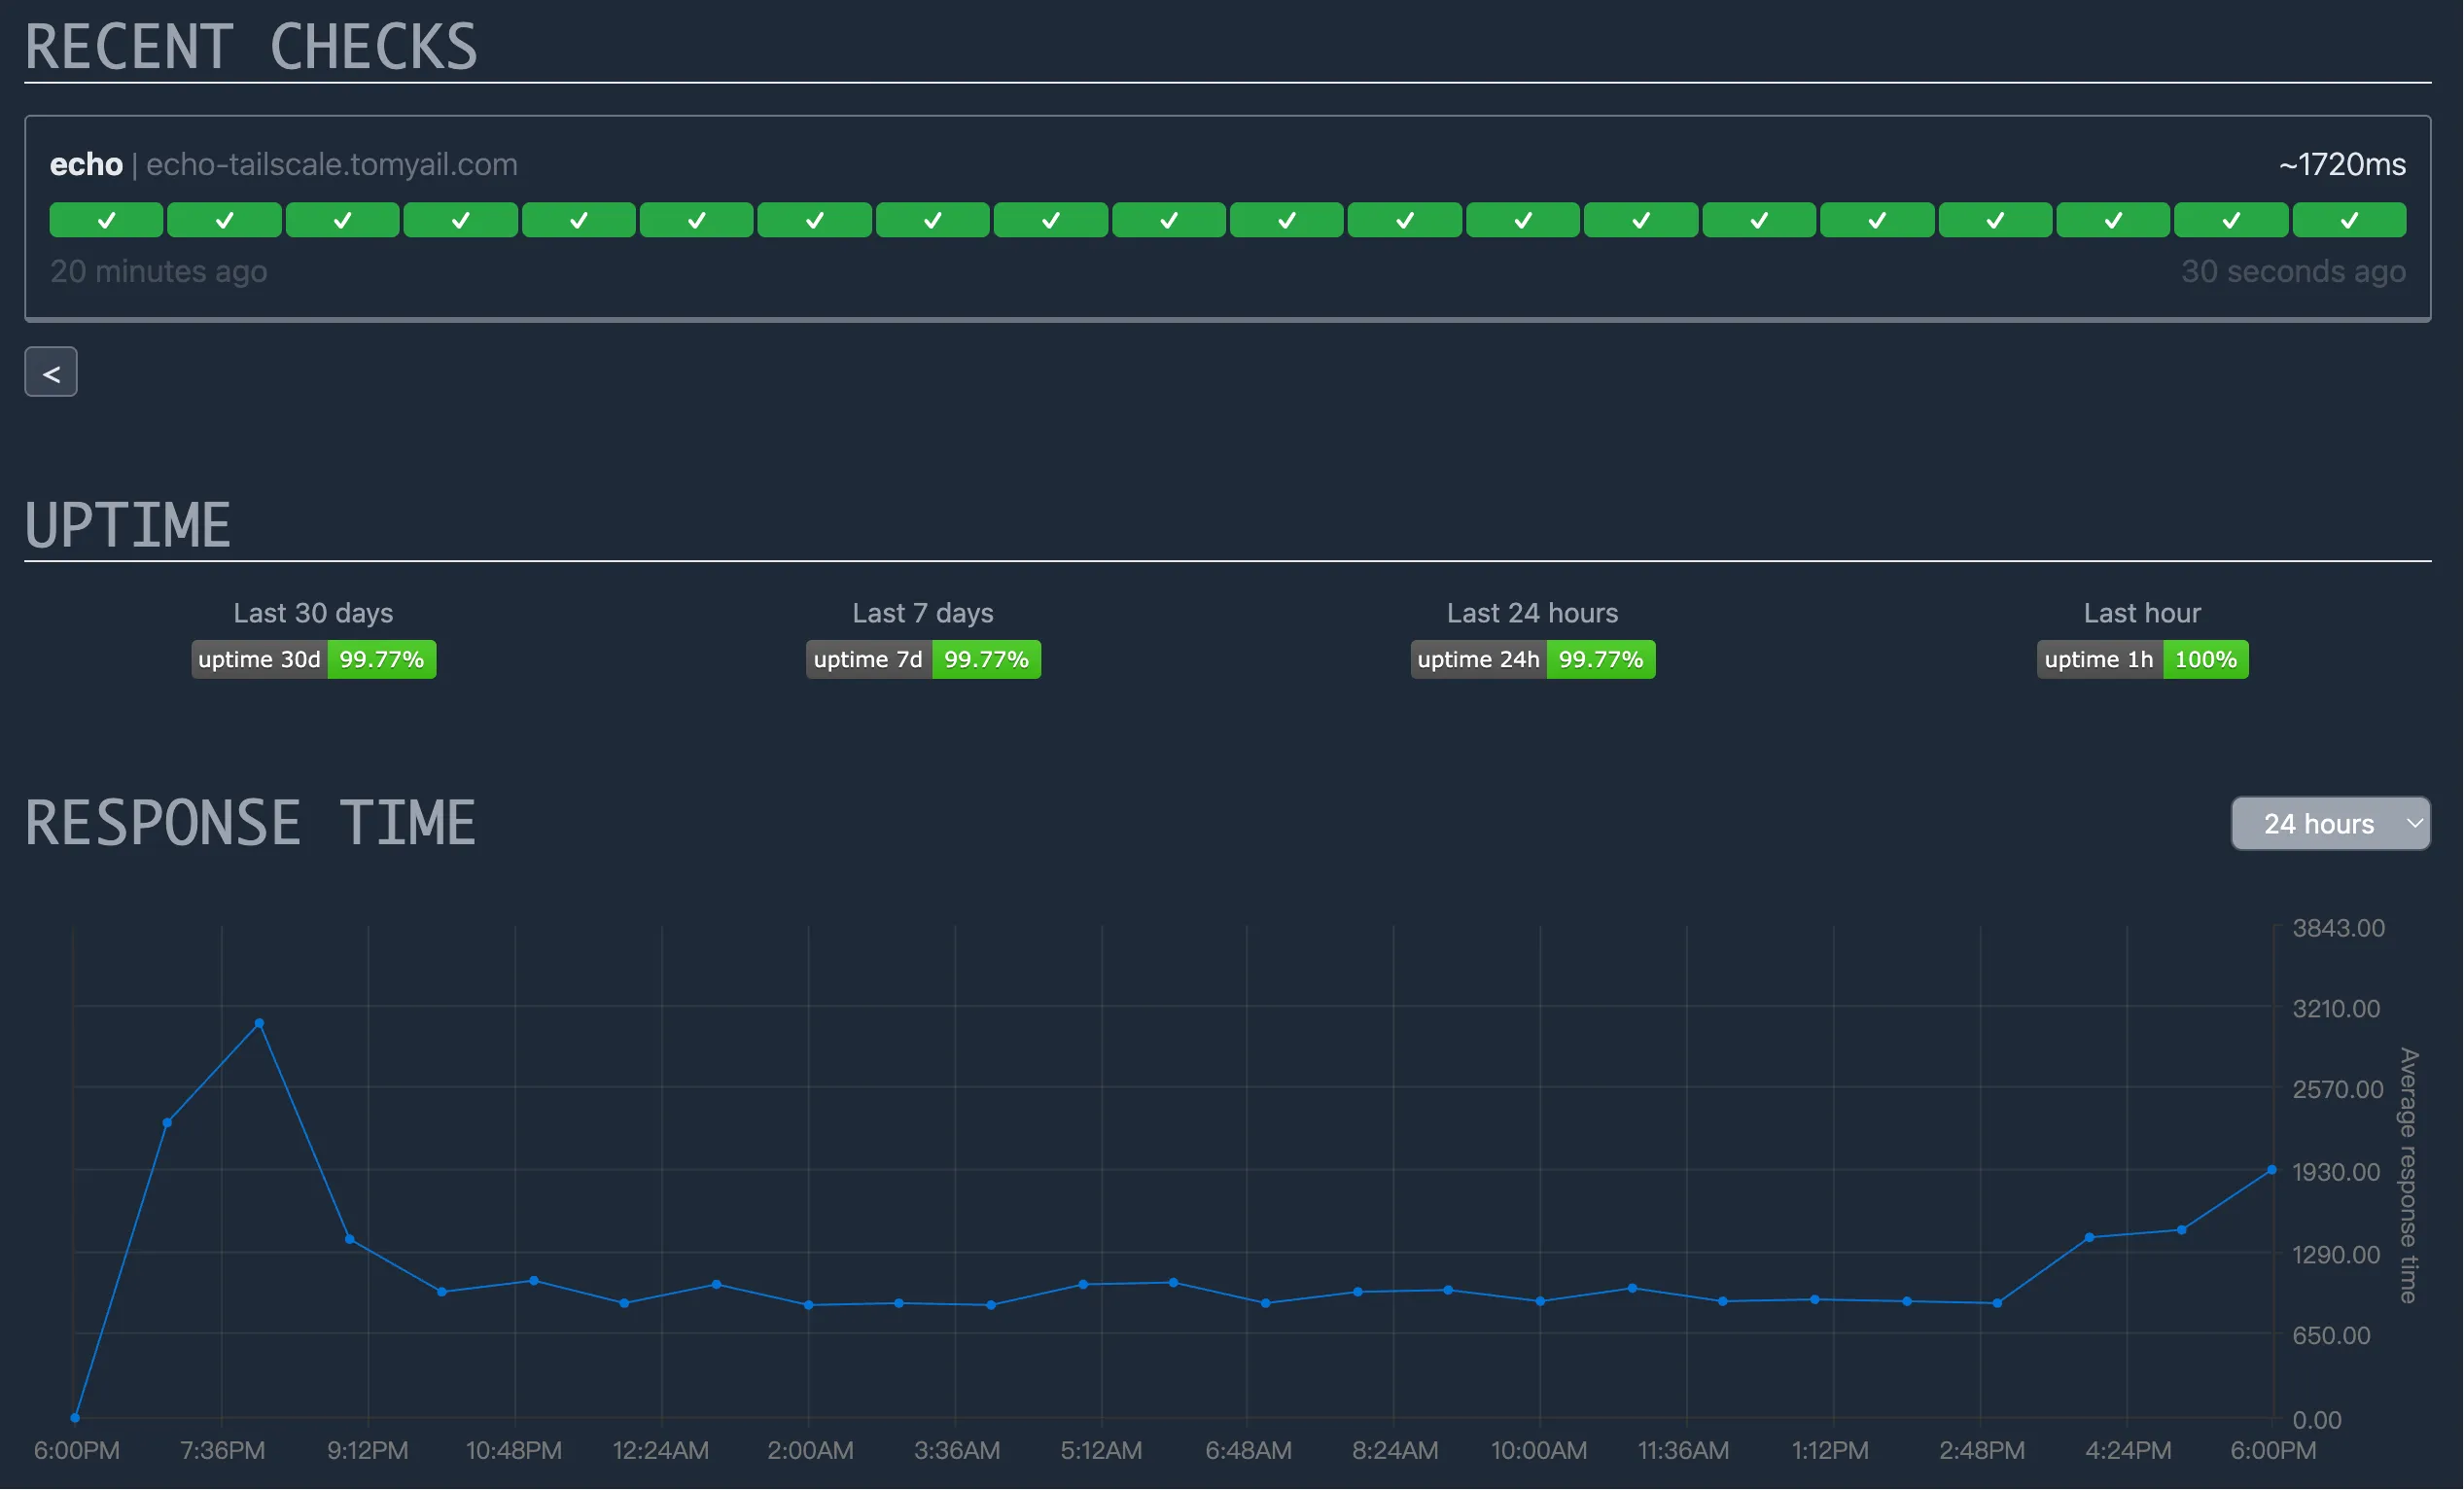
Task: Click the uptime 7d 99.77% badge
Action: [923, 660]
